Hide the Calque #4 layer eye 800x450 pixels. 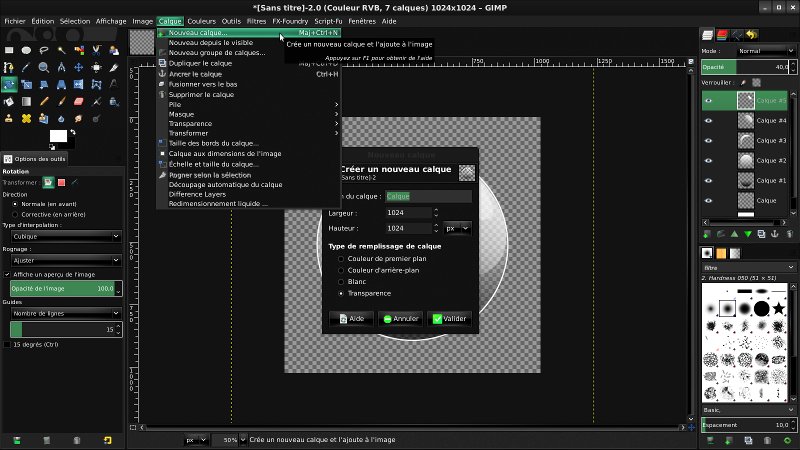click(708, 120)
